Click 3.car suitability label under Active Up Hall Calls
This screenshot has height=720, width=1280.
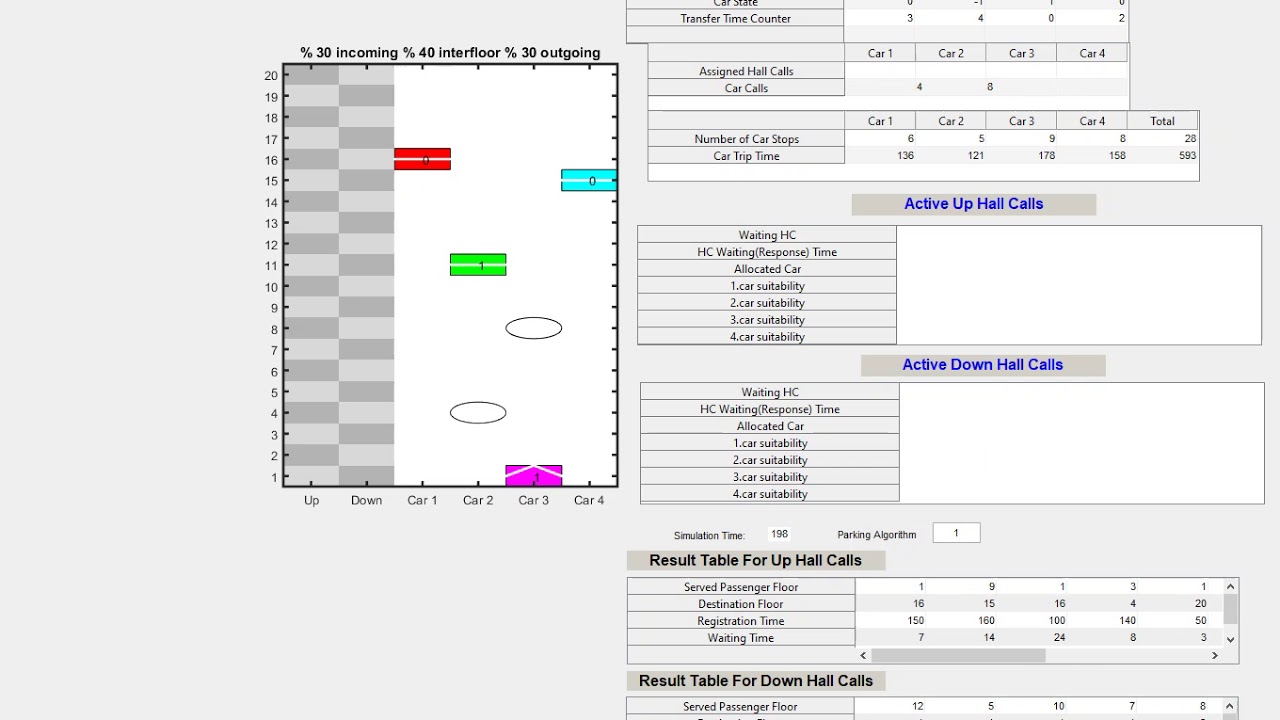tap(767, 320)
